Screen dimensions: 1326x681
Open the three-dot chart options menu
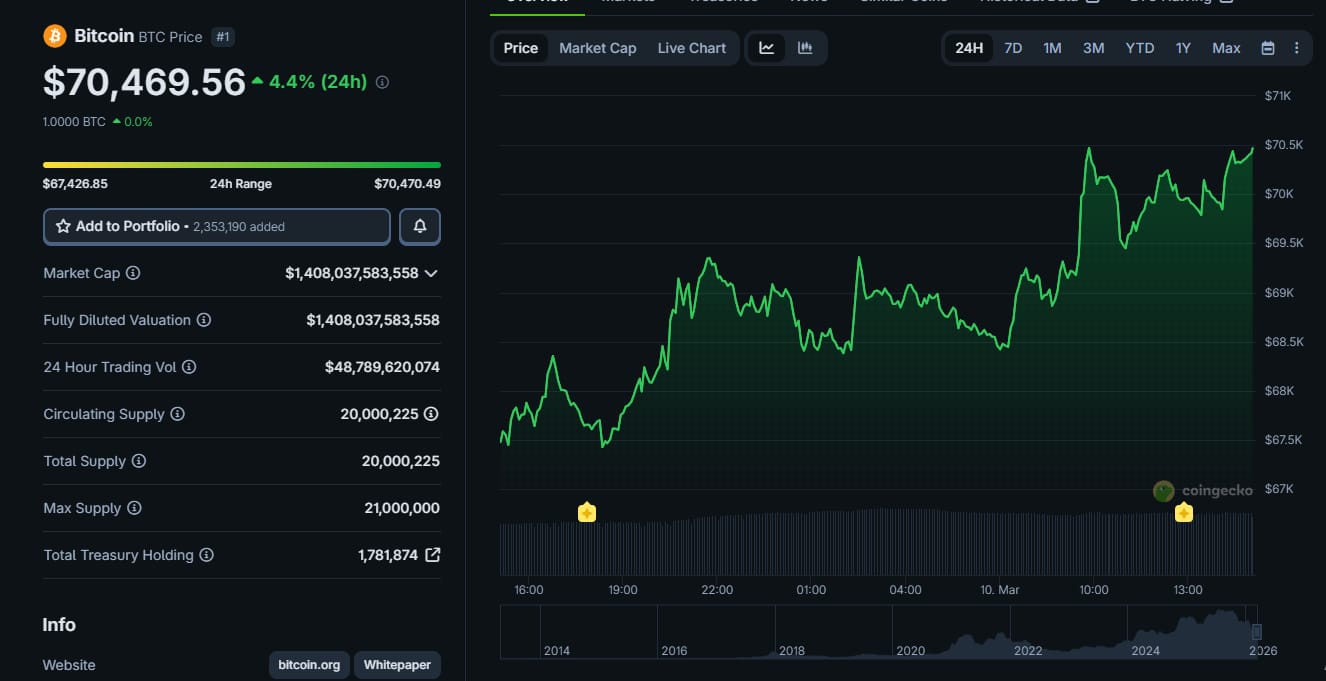tap(1297, 48)
